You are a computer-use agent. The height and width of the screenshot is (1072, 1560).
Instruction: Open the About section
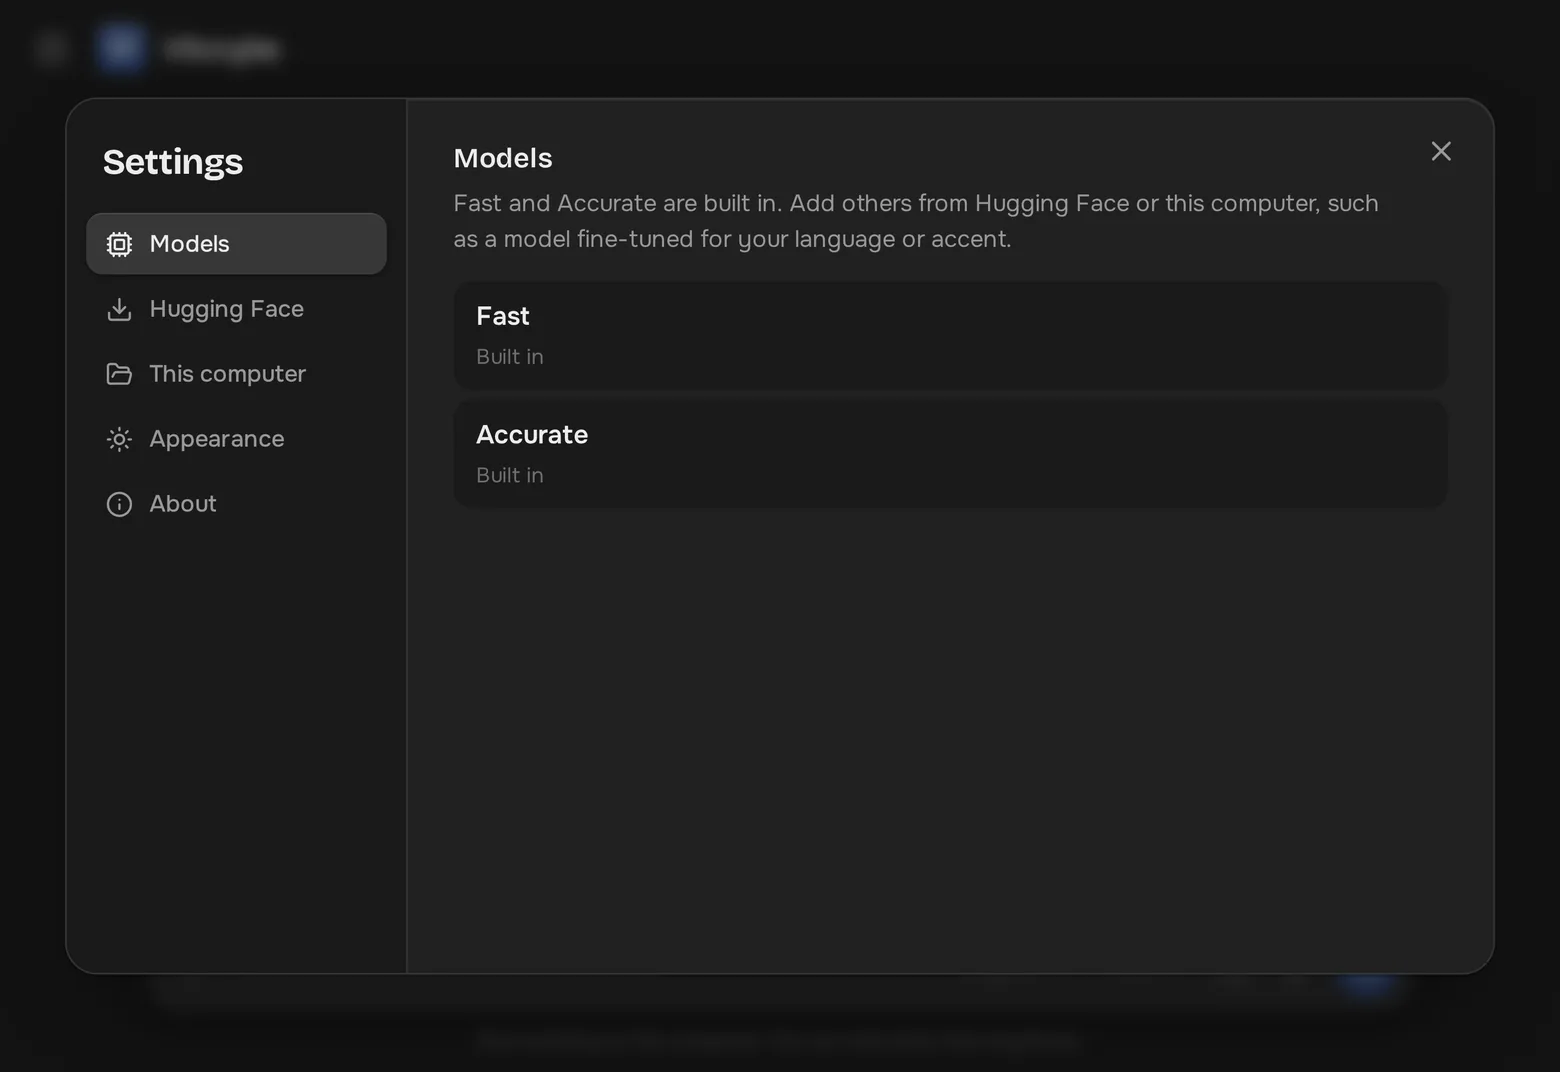[x=236, y=504]
